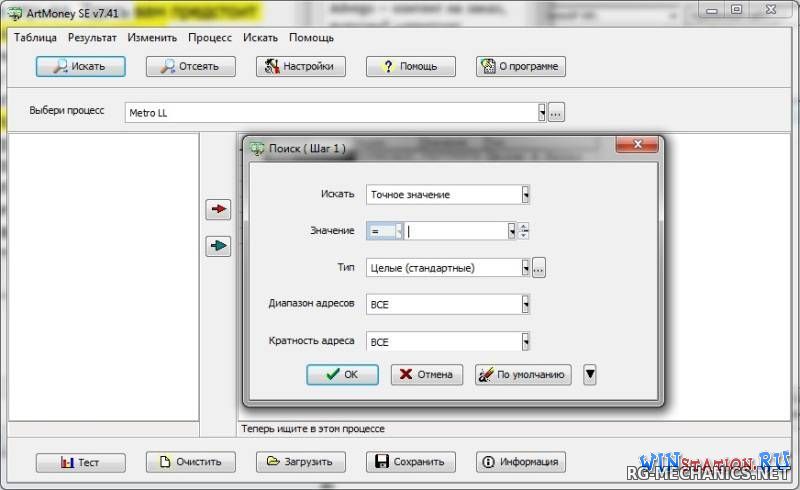
Task: Confirm the search with OK button
Action: (342, 375)
